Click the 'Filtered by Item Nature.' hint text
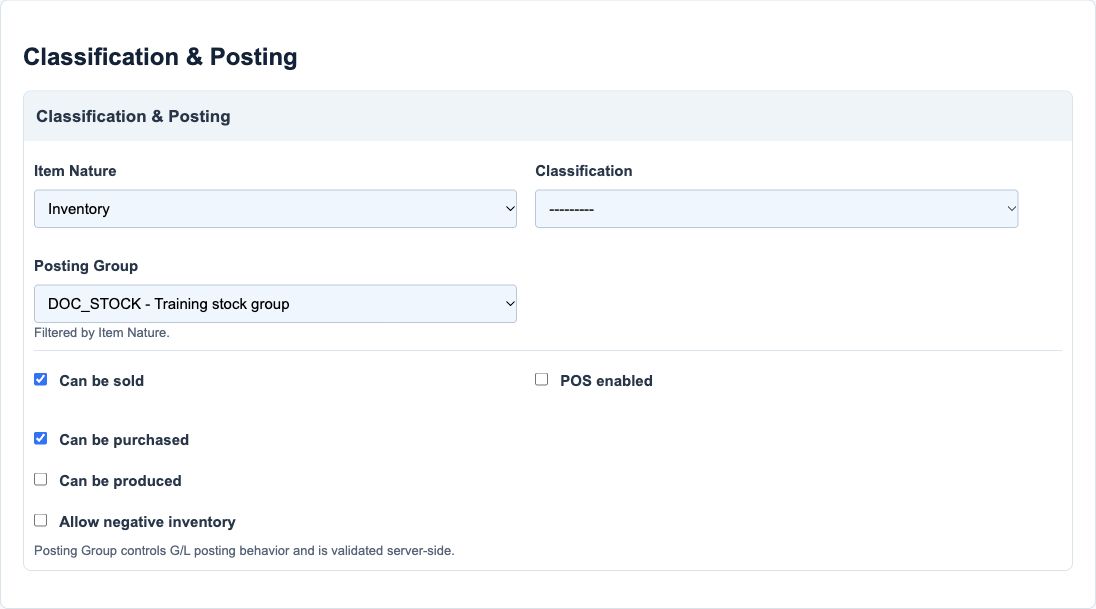 point(102,333)
